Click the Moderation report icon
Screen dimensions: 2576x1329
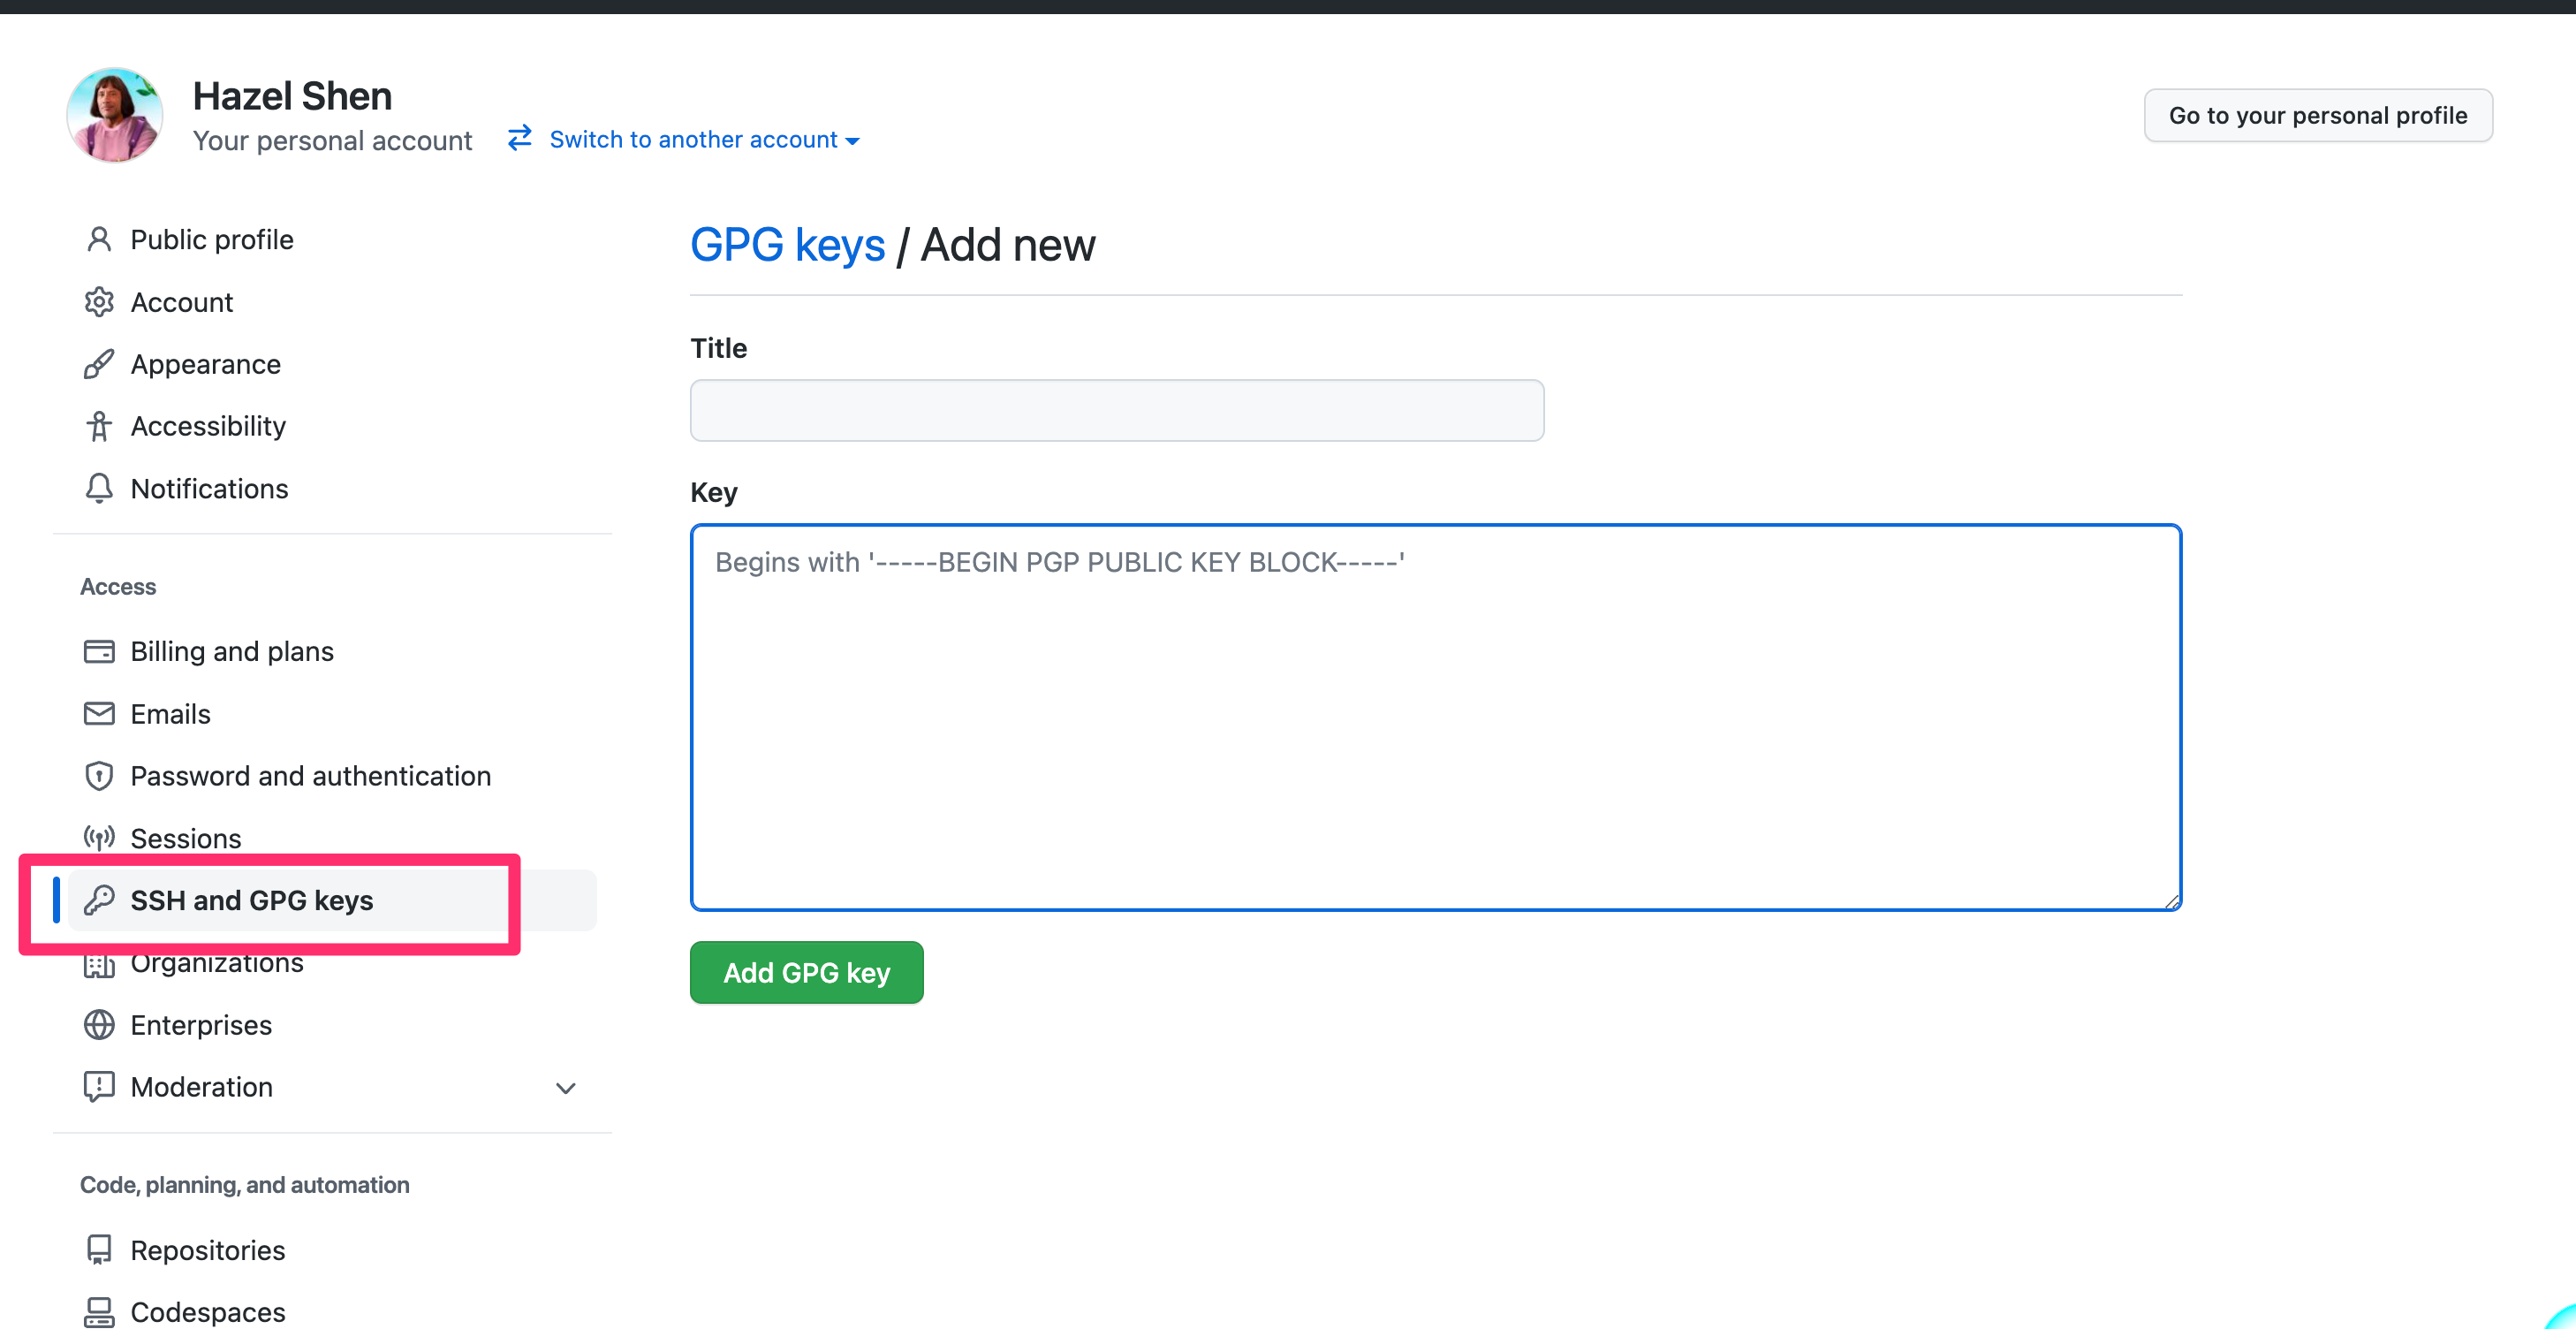[x=99, y=1087]
